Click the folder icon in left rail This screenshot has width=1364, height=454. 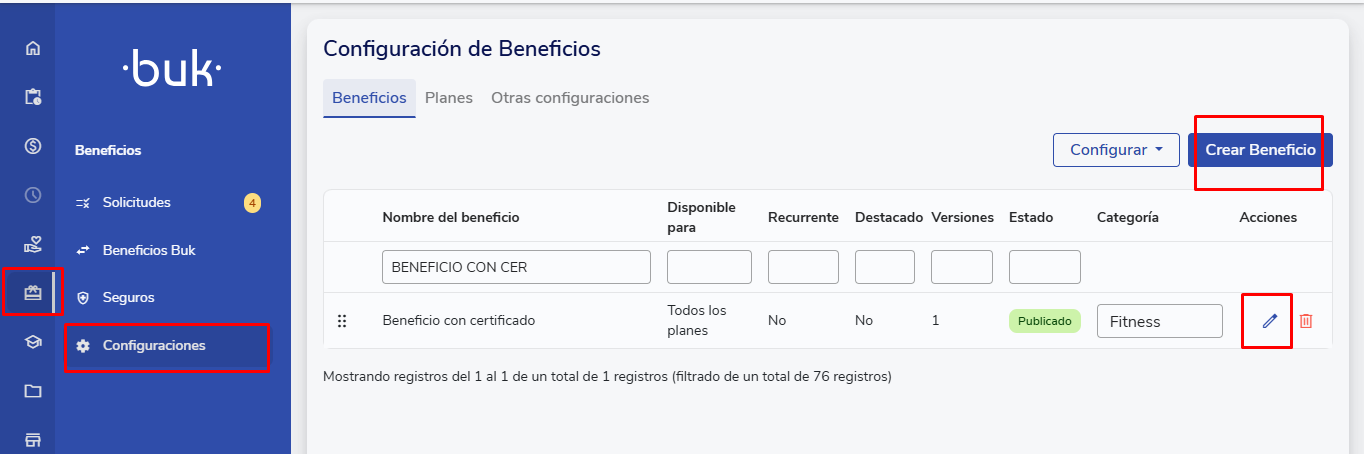point(33,391)
